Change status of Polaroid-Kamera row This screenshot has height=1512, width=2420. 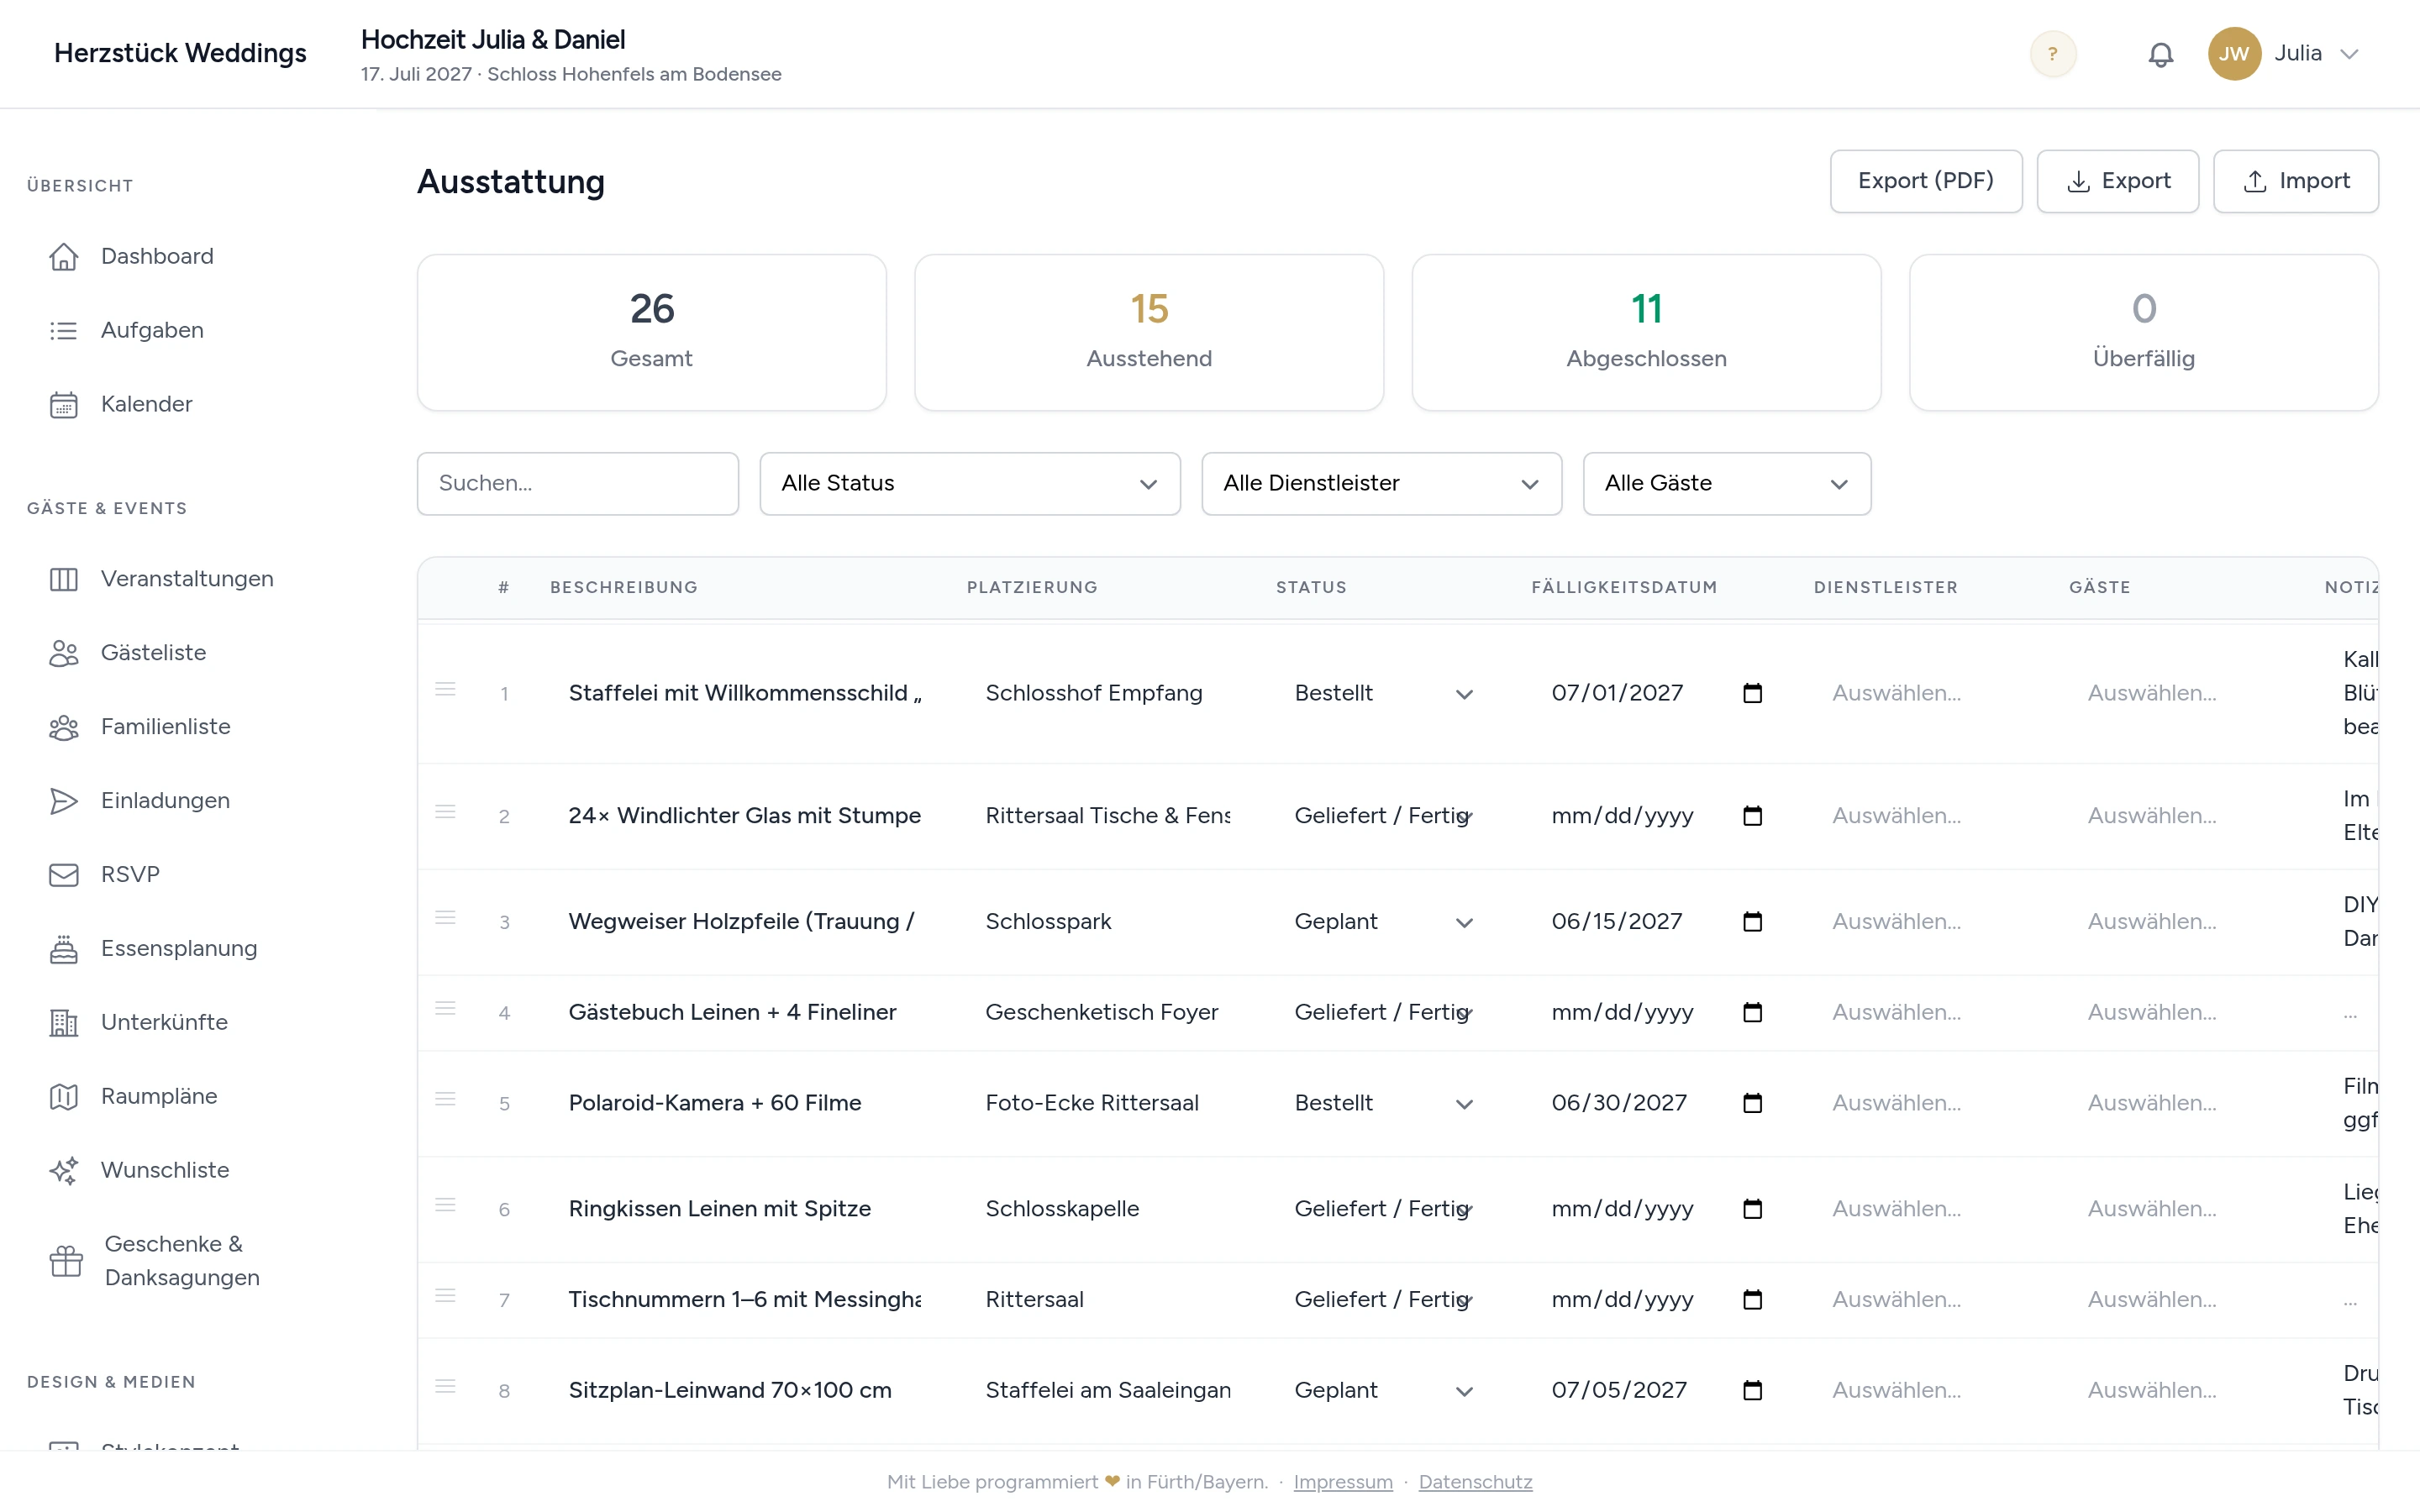coord(1384,1103)
